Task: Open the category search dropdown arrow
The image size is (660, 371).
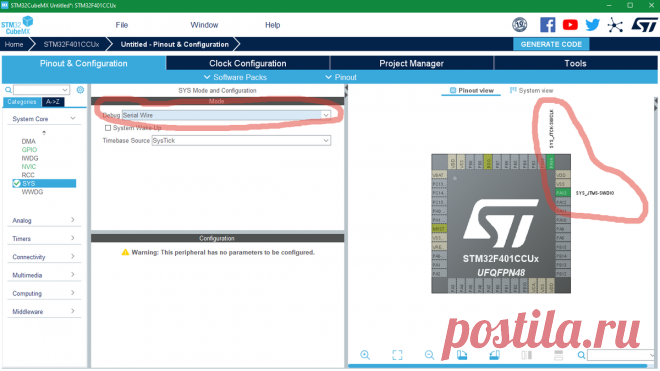Action: click(x=65, y=90)
